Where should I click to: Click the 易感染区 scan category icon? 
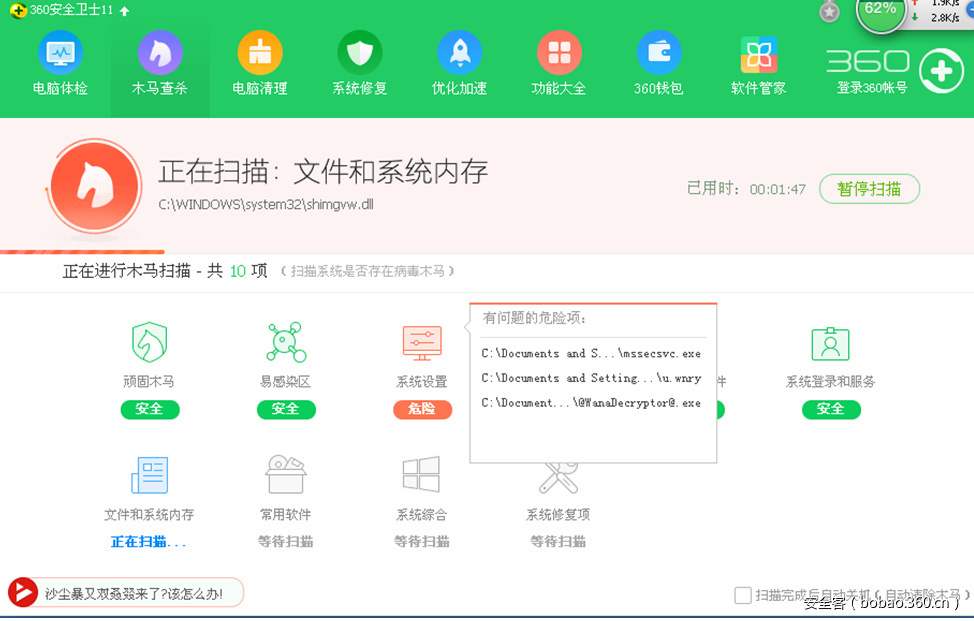coord(286,343)
